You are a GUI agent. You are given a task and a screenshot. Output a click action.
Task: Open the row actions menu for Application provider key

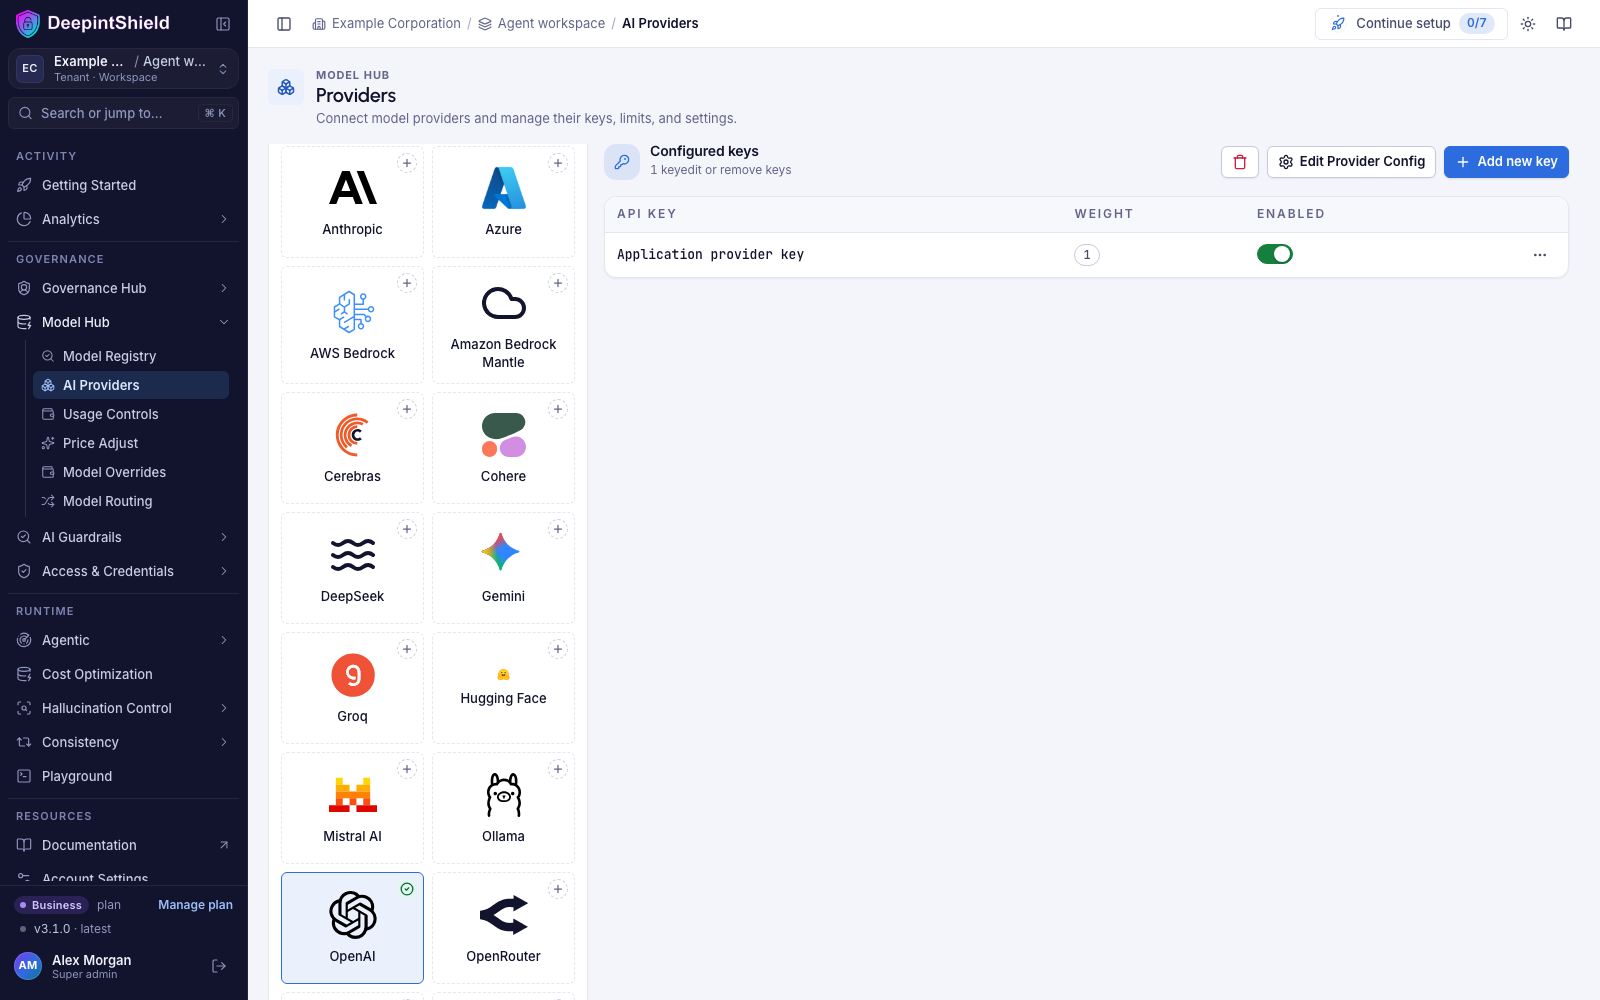[x=1540, y=255]
